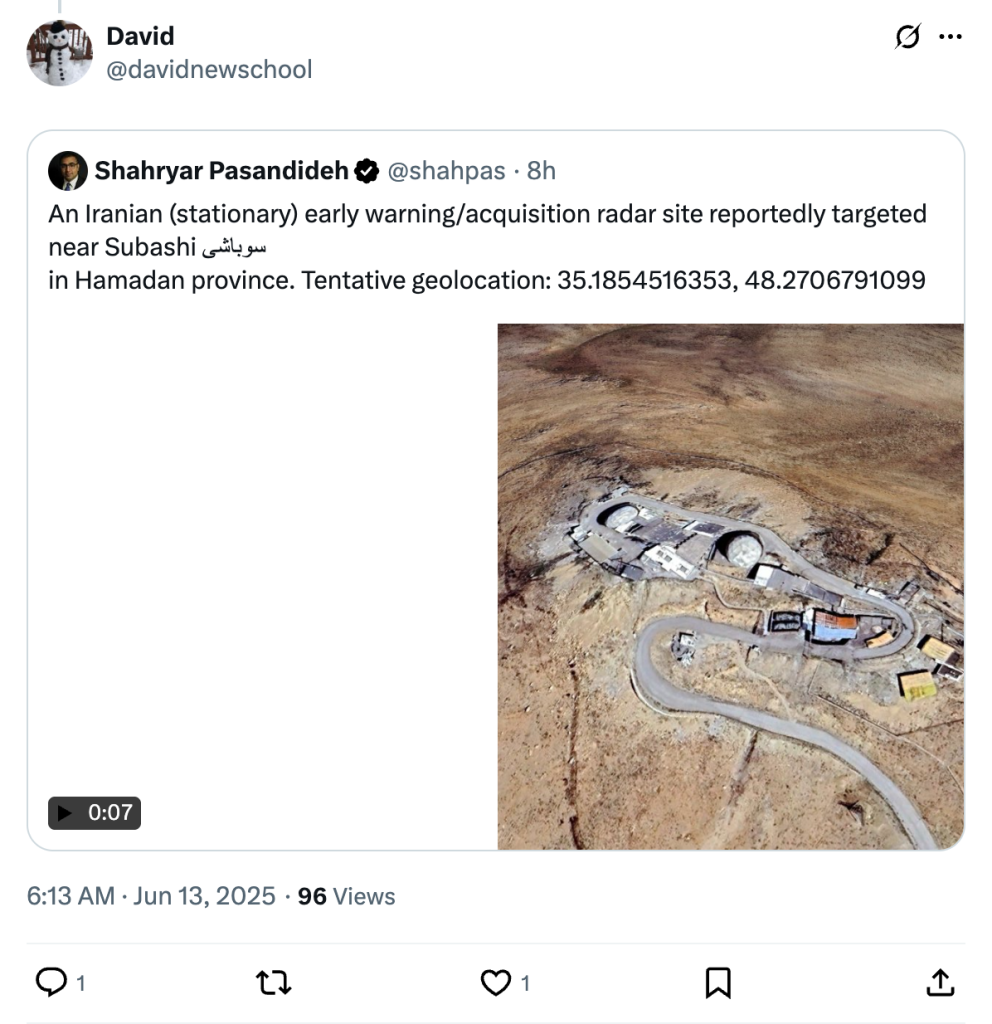Click the verified badge next to Shahryar Pasandideh
Image resolution: width=992 pixels, height=1024 pixels.
point(367,171)
